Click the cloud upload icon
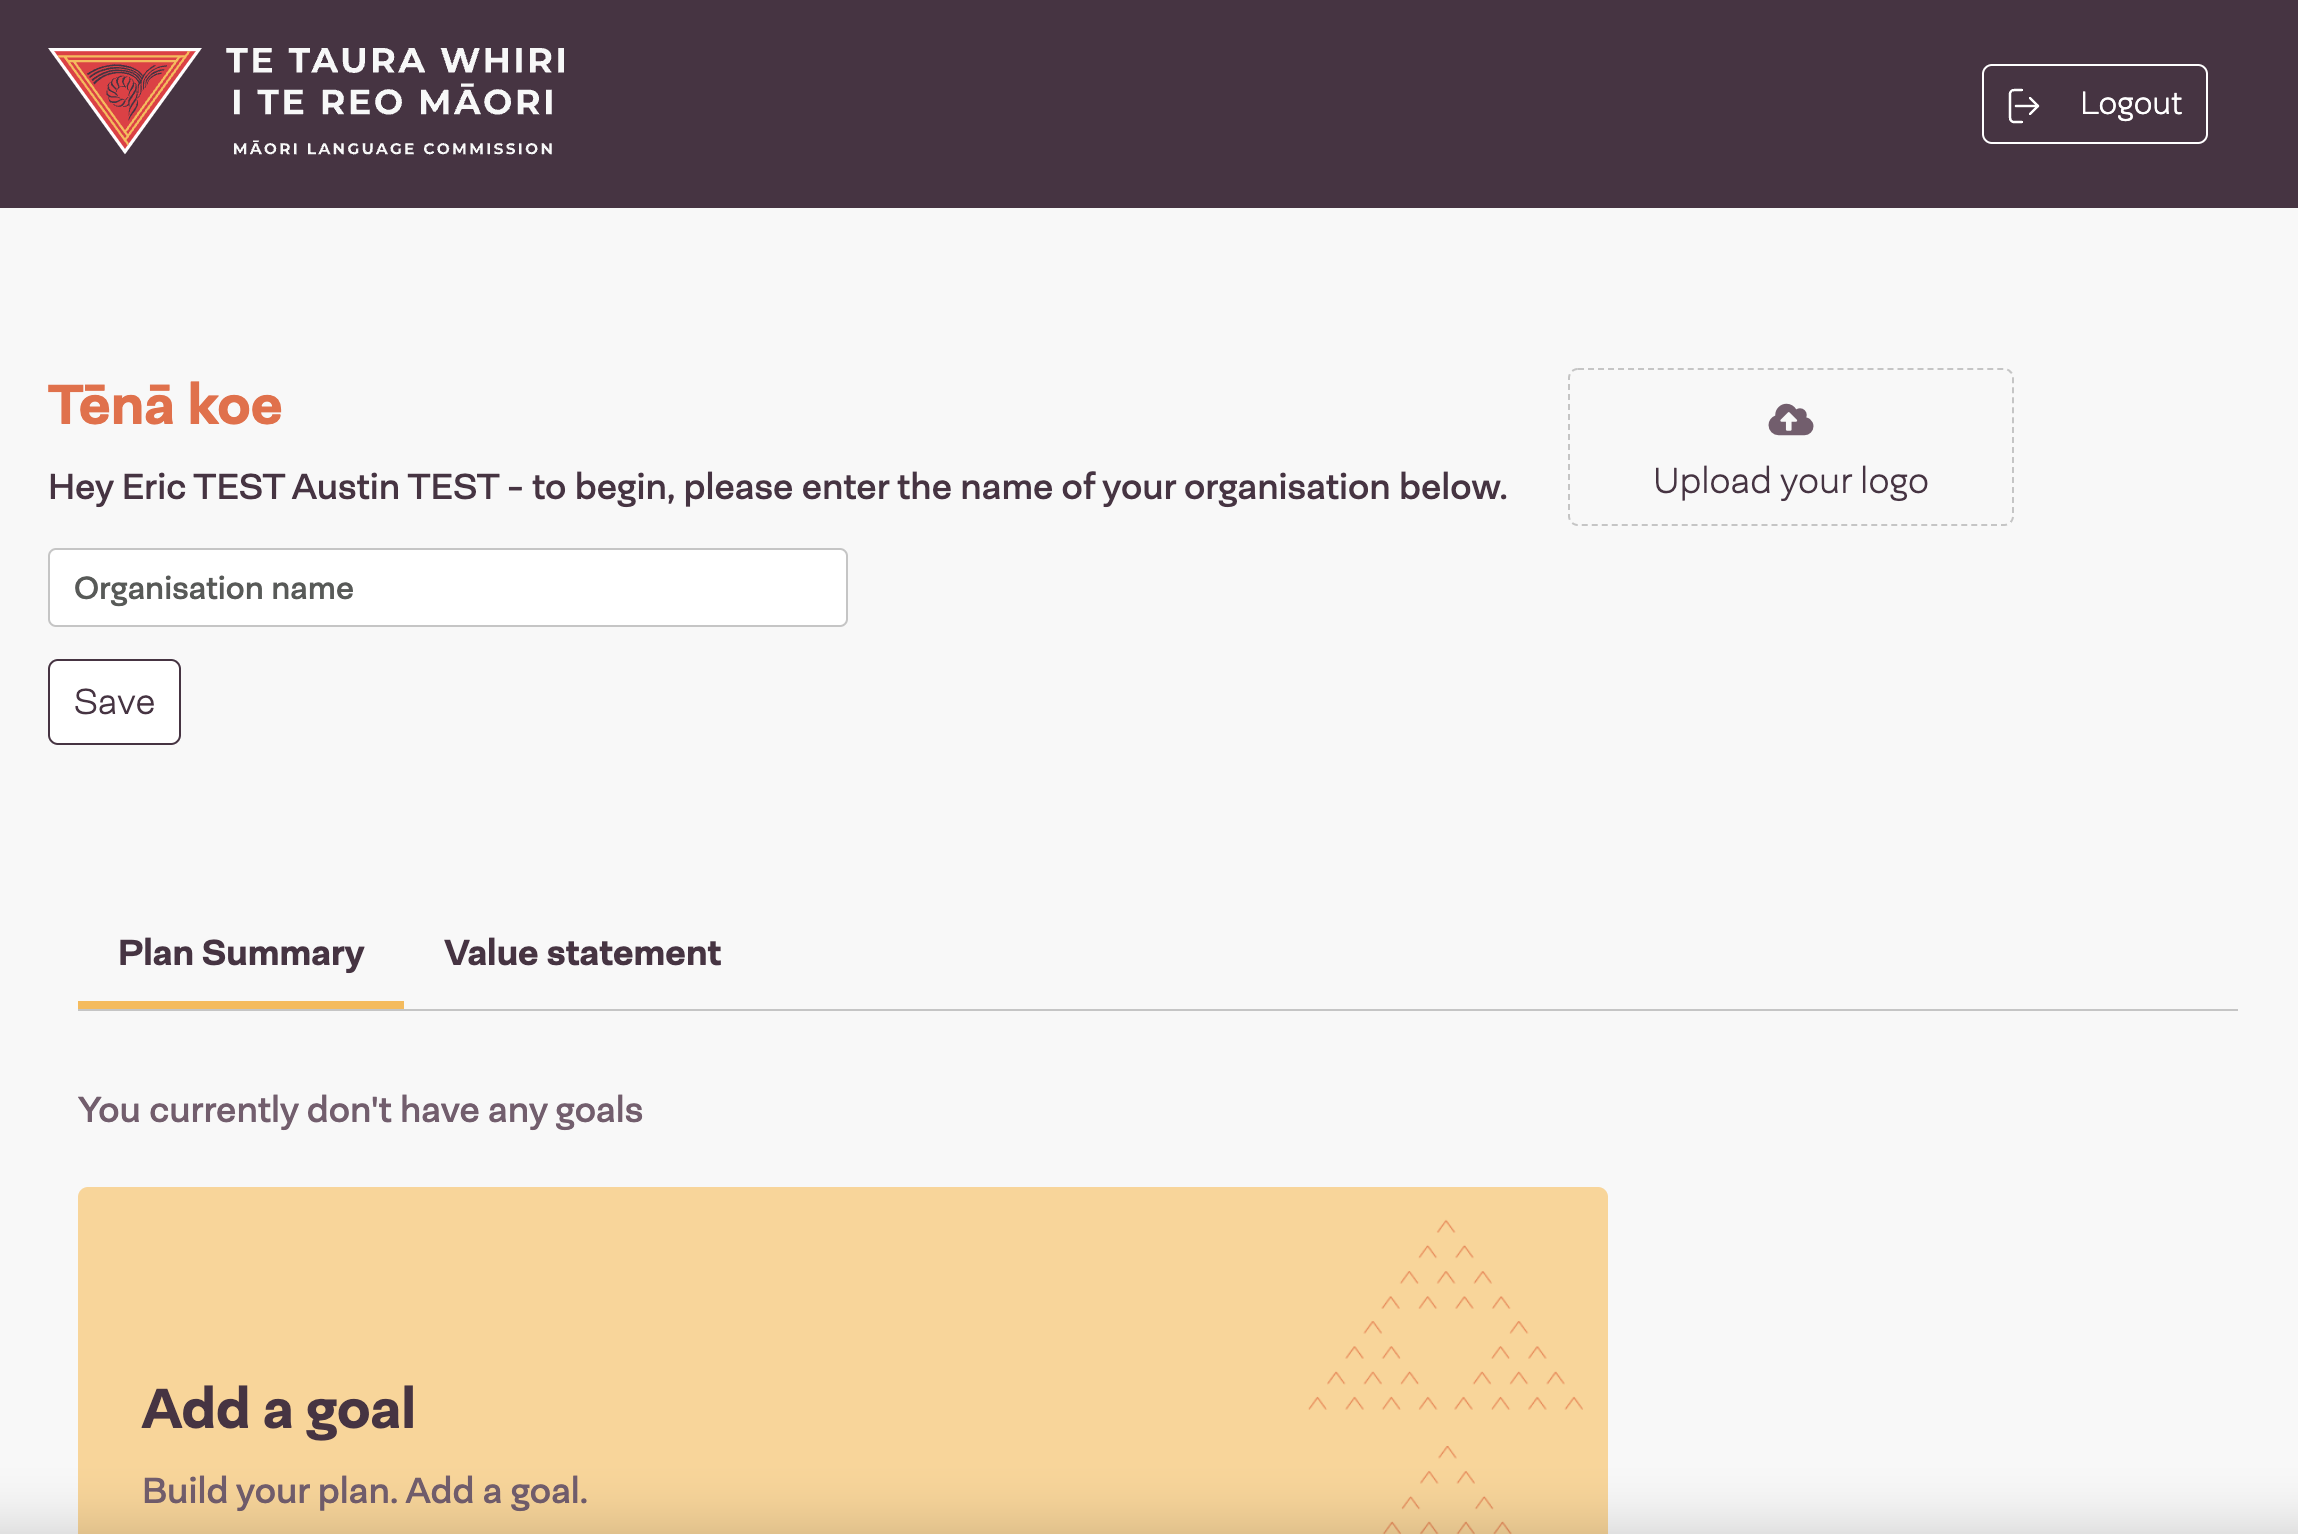Image resolution: width=2298 pixels, height=1534 pixels. tap(1790, 420)
